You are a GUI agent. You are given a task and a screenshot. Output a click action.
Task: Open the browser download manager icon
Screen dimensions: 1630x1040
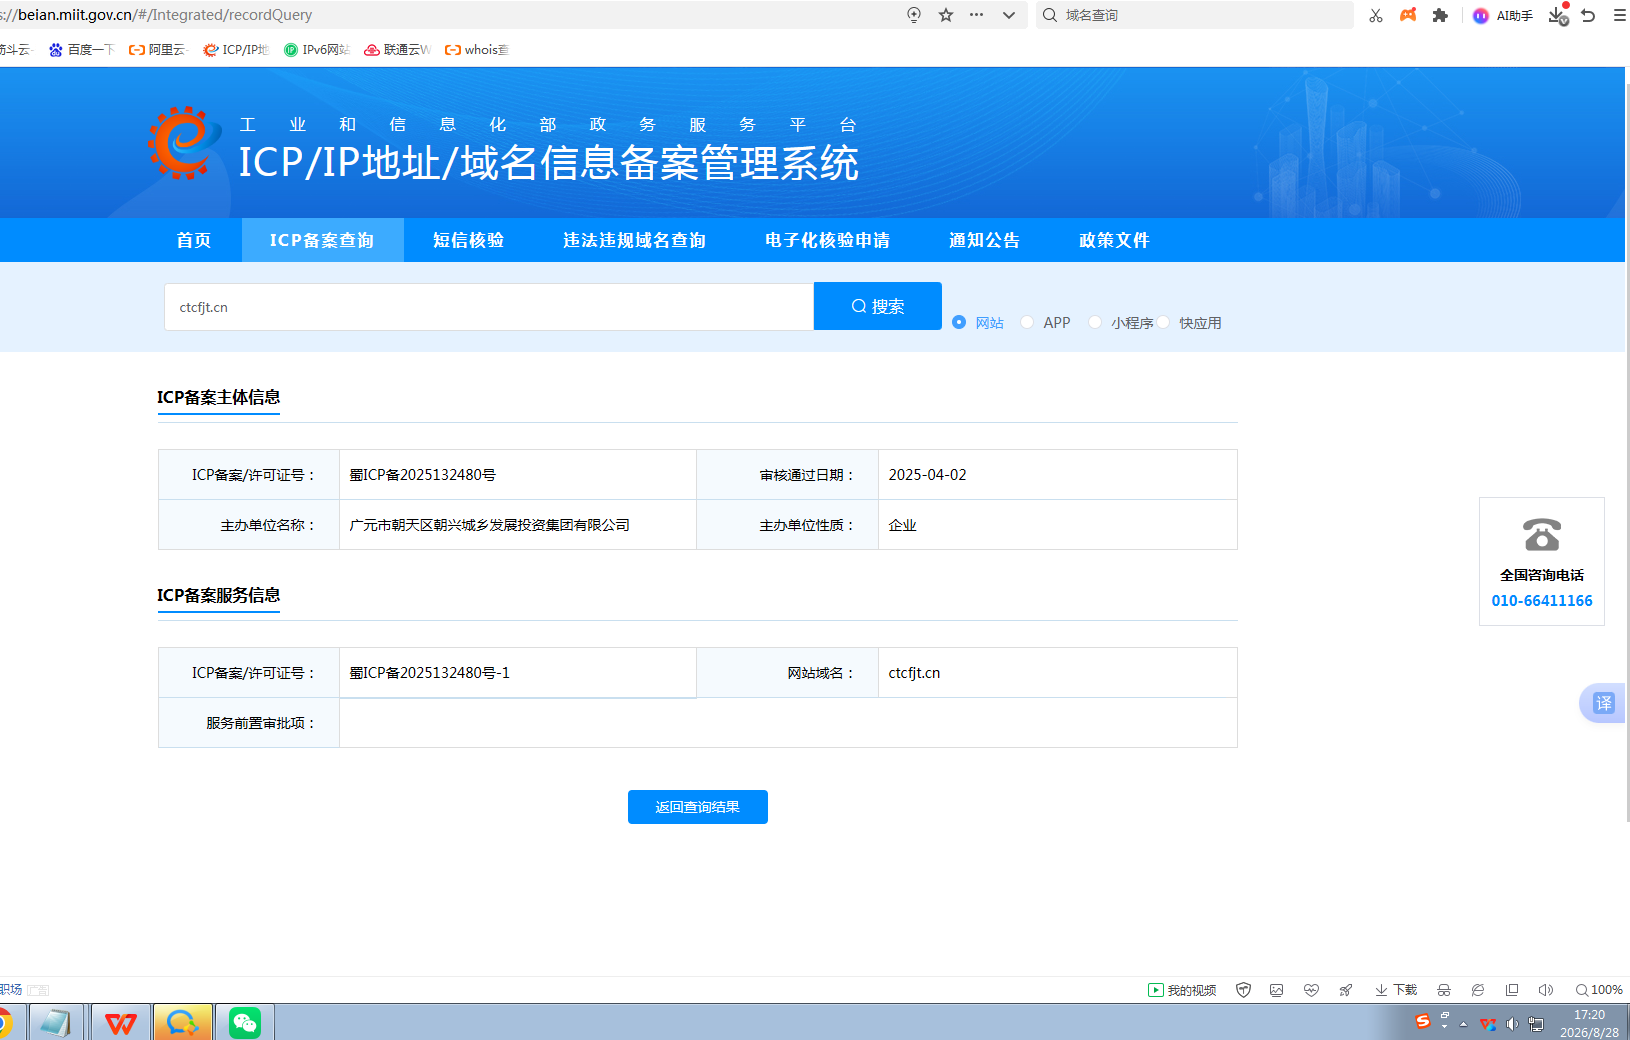[1558, 15]
